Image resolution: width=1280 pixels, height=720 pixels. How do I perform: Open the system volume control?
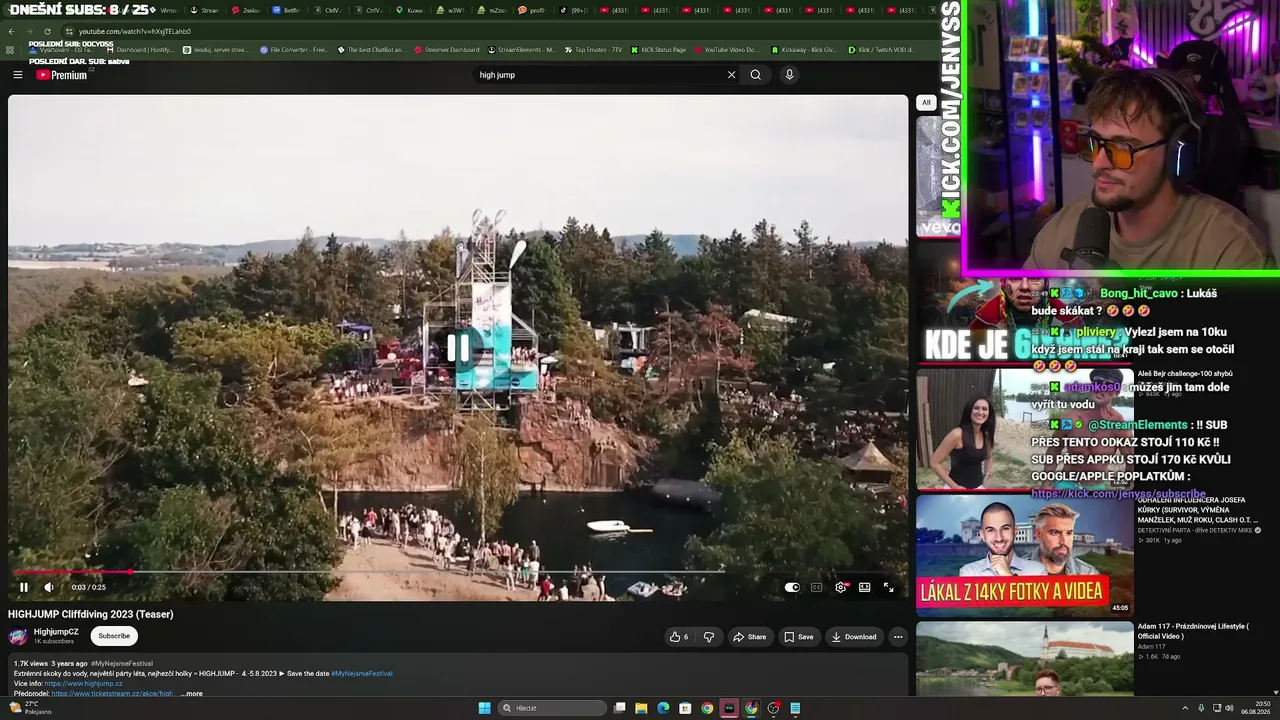pyautogui.click(x=1229, y=708)
